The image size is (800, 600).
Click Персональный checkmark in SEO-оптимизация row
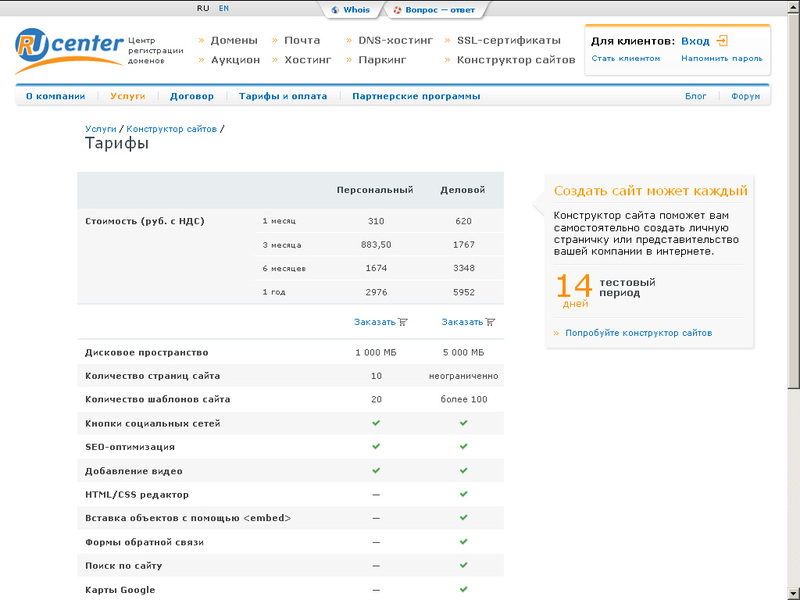click(376, 446)
